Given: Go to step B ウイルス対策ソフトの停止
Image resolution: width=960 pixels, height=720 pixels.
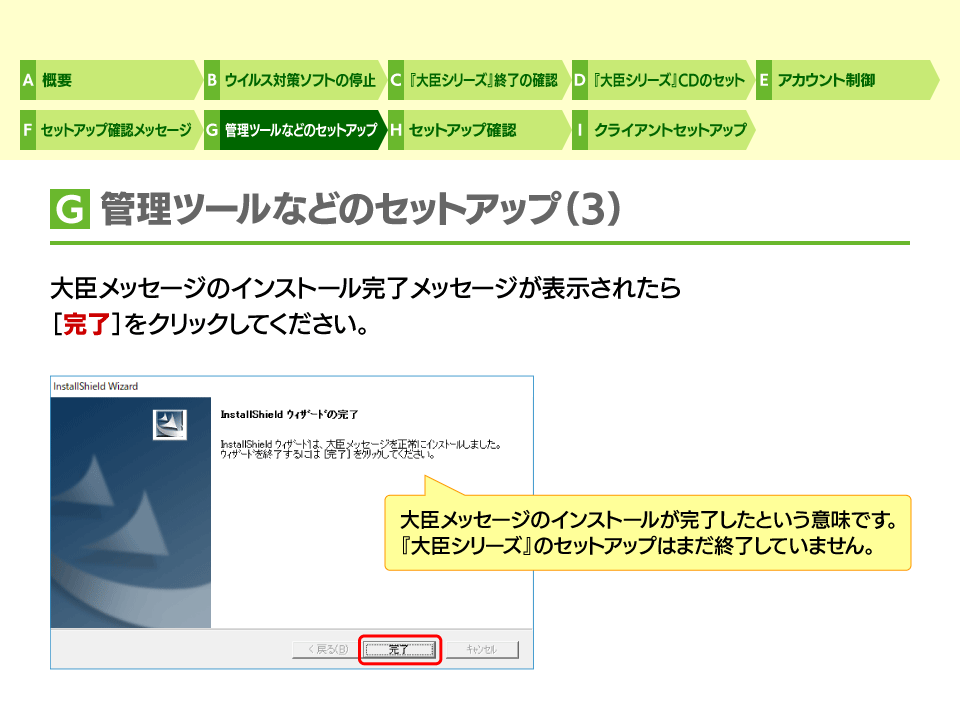Looking at the screenshot, I should 294,80.
